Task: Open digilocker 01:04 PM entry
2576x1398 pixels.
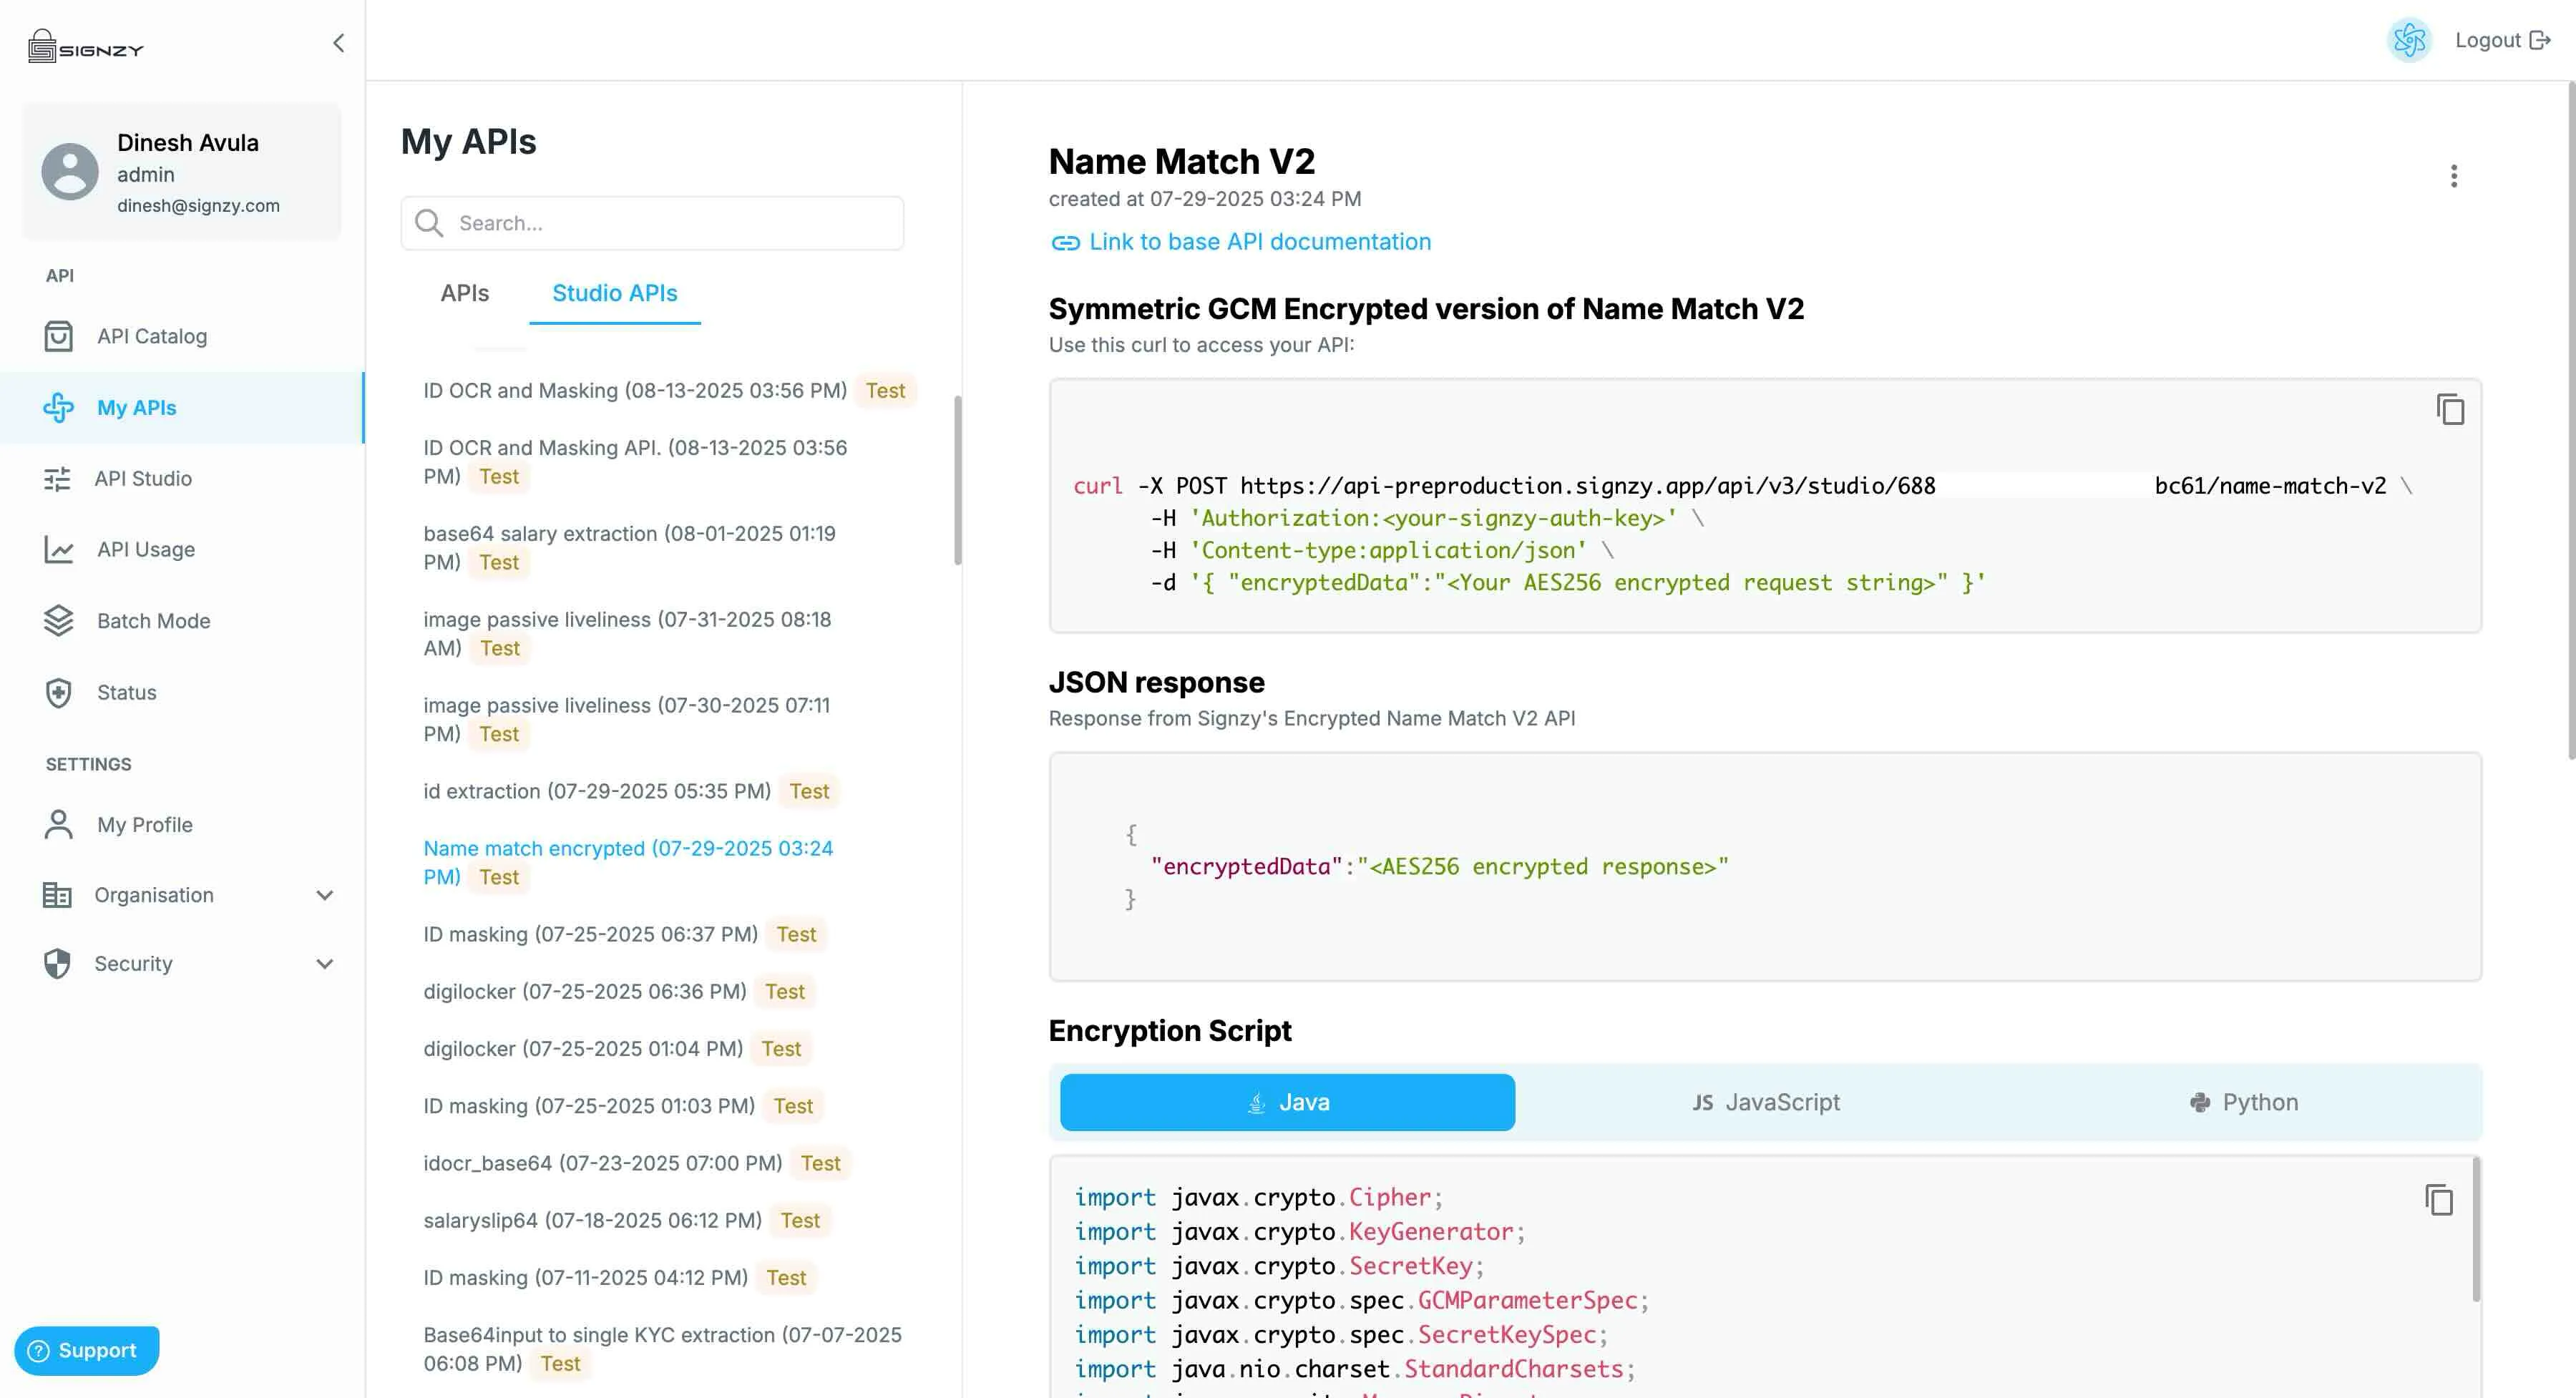Action: pyautogui.click(x=583, y=1048)
